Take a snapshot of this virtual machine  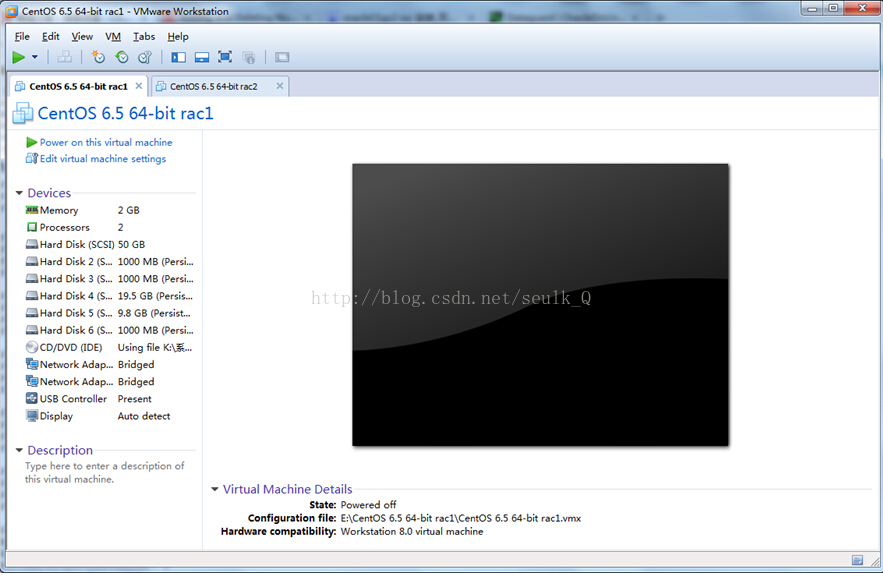(98, 57)
